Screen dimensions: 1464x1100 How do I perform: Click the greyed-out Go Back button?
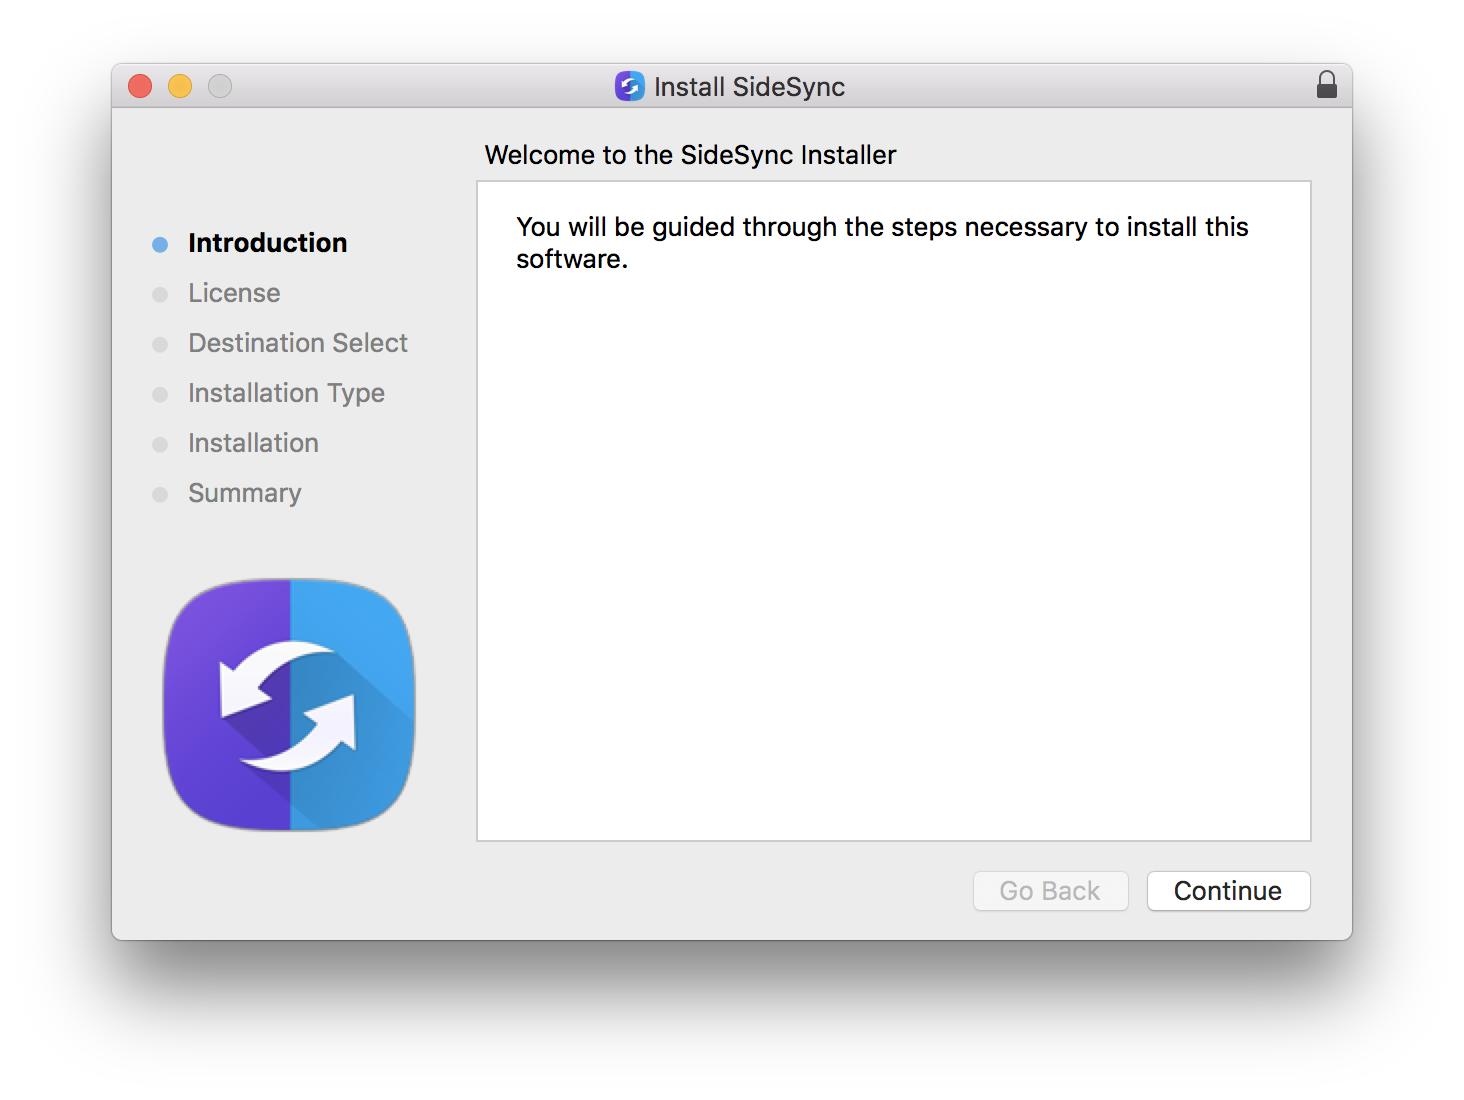(x=1050, y=891)
